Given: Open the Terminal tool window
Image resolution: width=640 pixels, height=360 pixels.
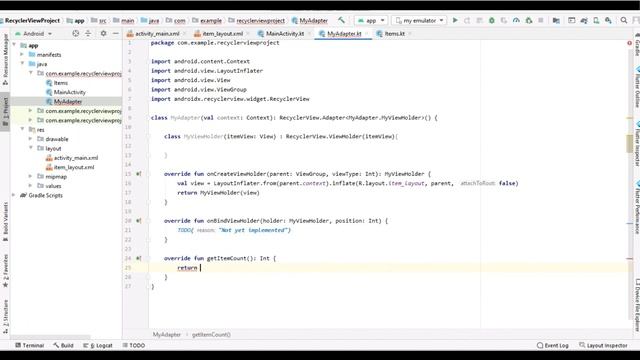Looking at the screenshot, I should pos(29,345).
